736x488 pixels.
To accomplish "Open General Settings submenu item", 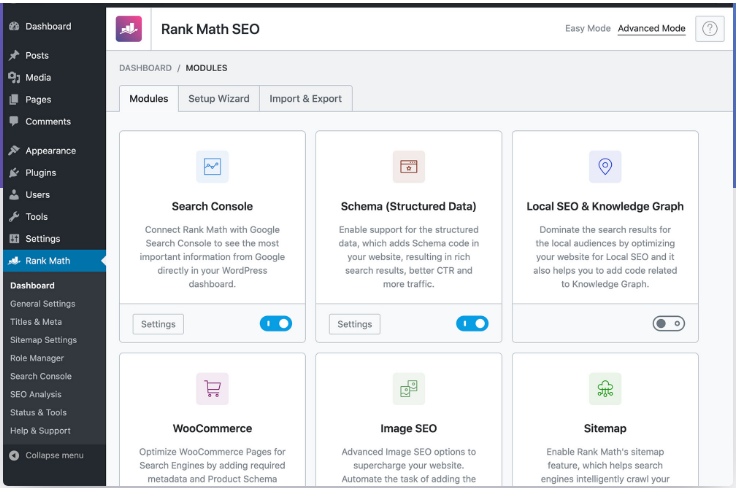I will [43, 304].
